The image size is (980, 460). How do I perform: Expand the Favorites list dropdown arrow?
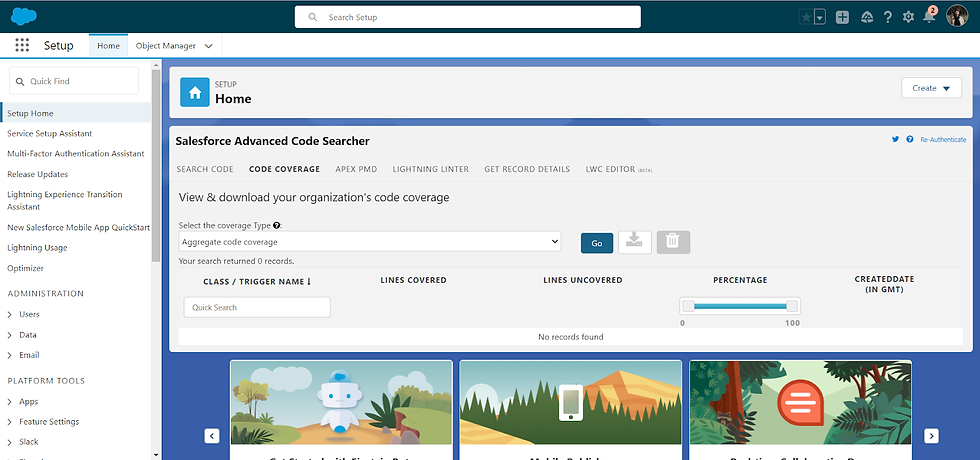point(820,18)
